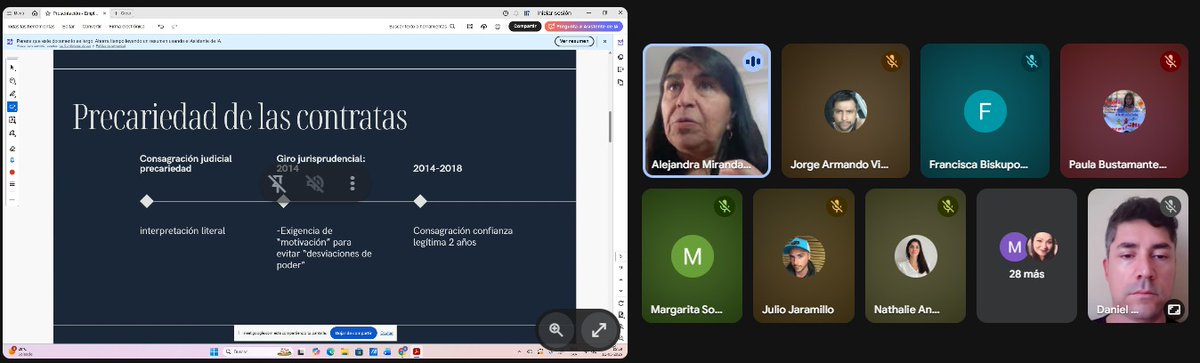Click Ver resumen button in shared window

click(575, 41)
